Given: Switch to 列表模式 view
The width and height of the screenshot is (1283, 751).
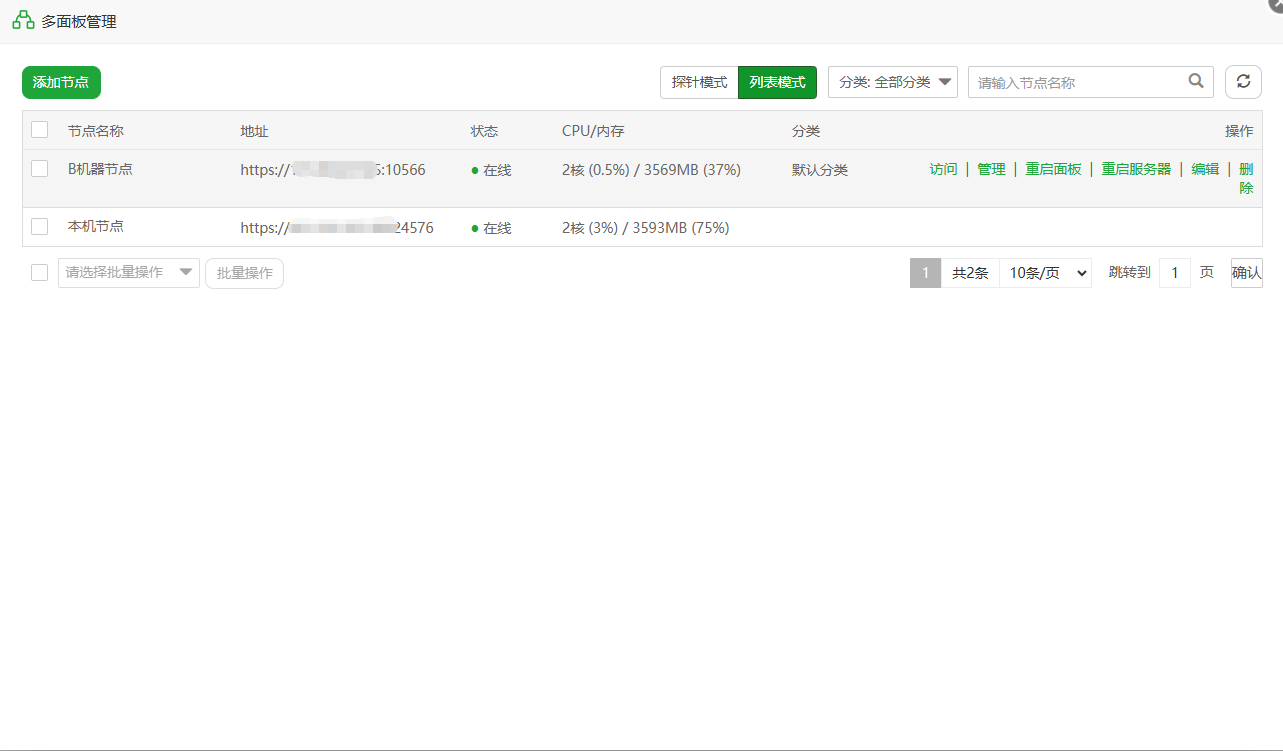Looking at the screenshot, I should (x=777, y=82).
